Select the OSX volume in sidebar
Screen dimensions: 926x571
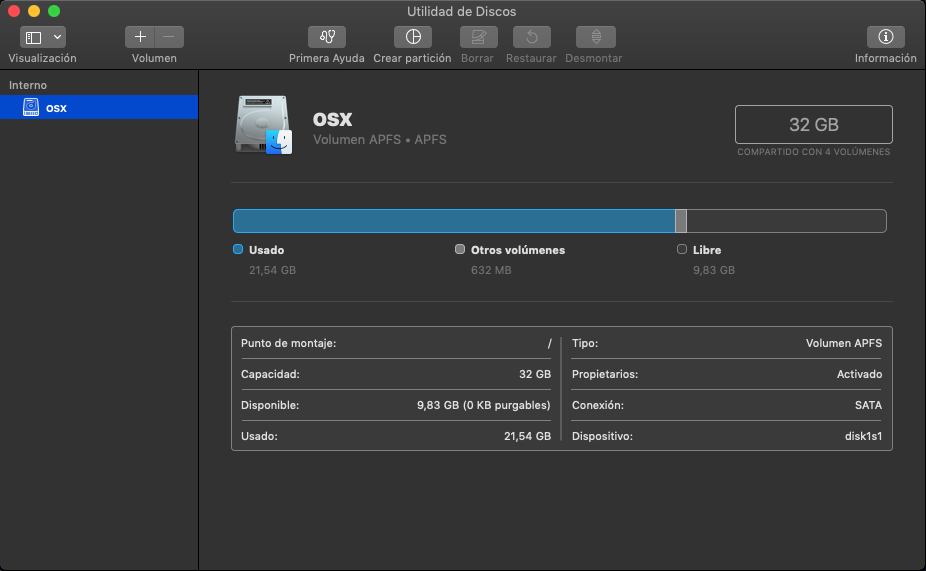pyautogui.click(x=99, y=107)
